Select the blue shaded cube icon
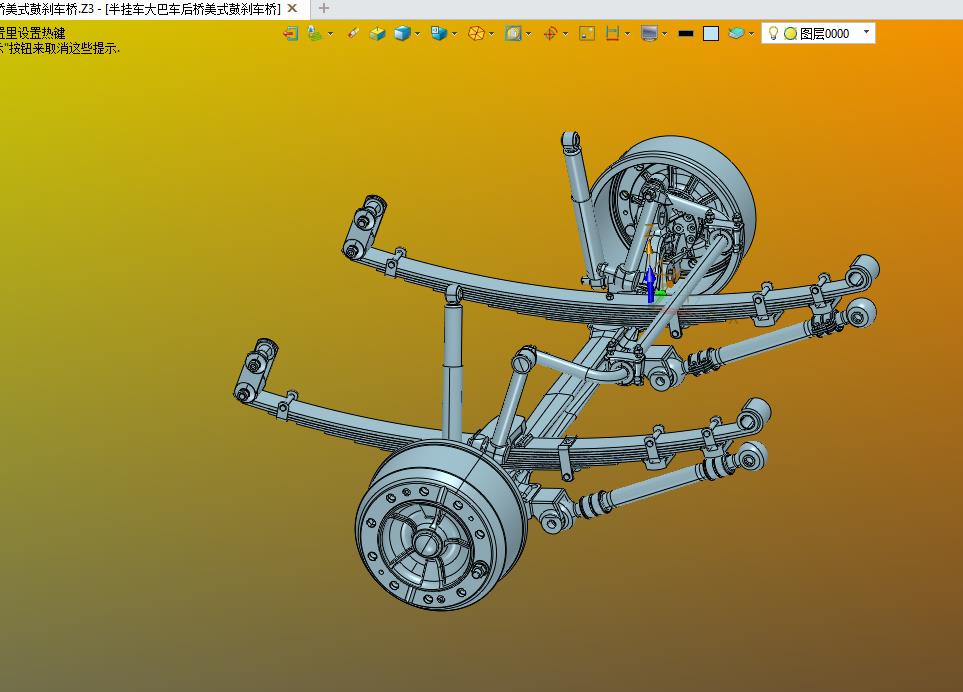This screenshot has height=692, width=963. point(402,33)
